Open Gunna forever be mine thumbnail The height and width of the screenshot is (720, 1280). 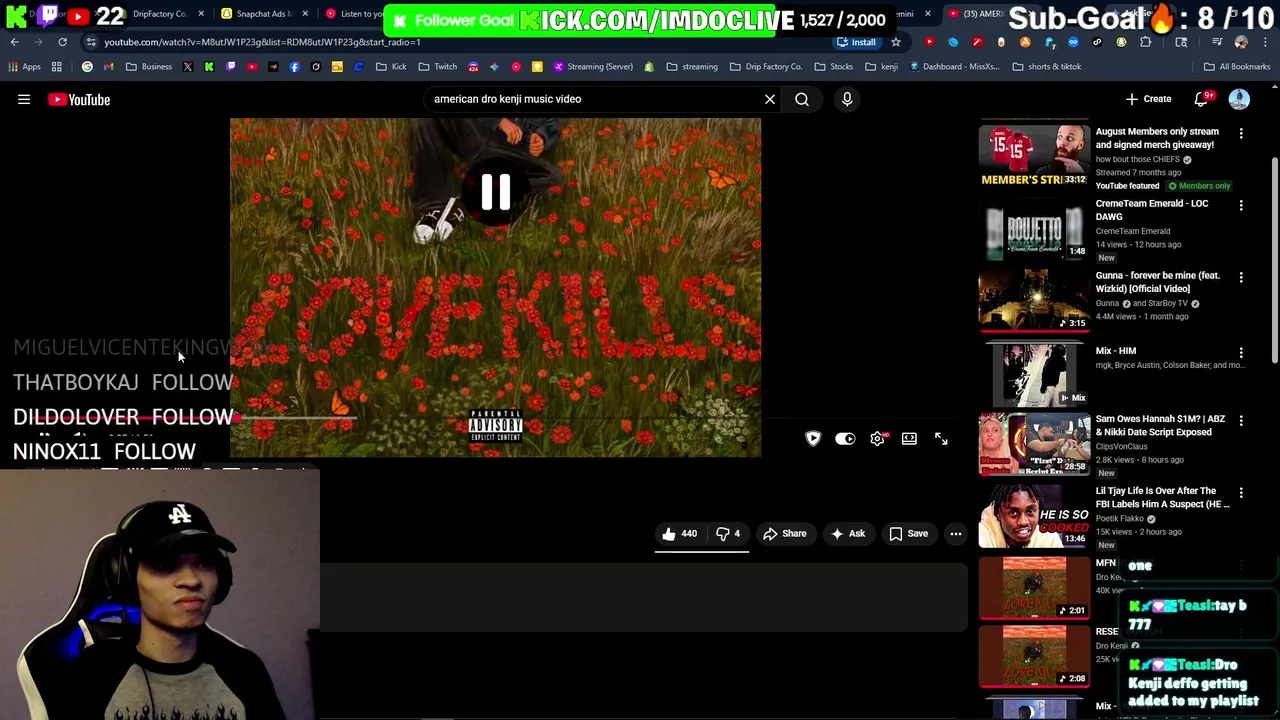(1034, 299)
